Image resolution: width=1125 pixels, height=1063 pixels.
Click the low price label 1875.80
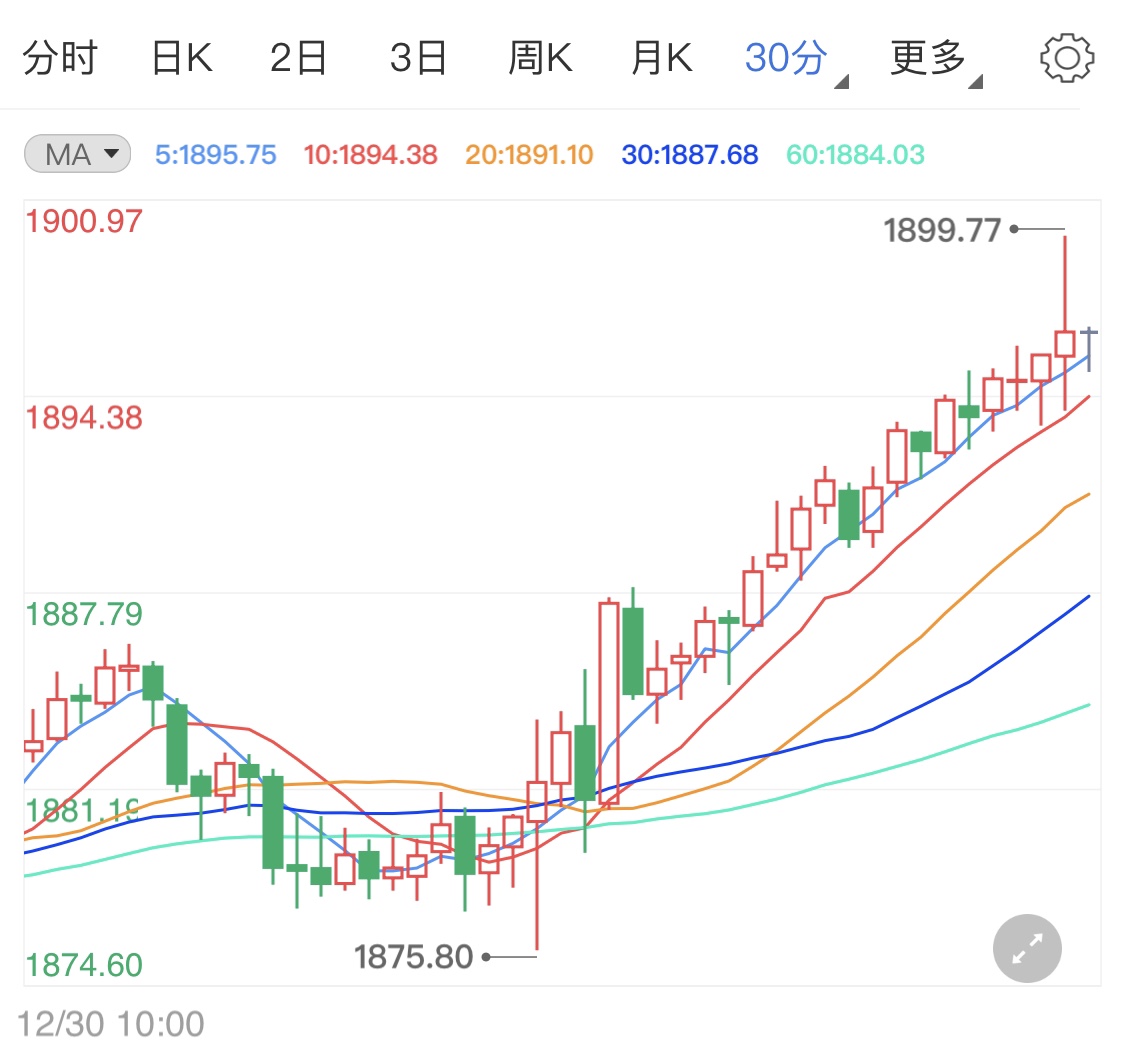click(x=413, y=957)
